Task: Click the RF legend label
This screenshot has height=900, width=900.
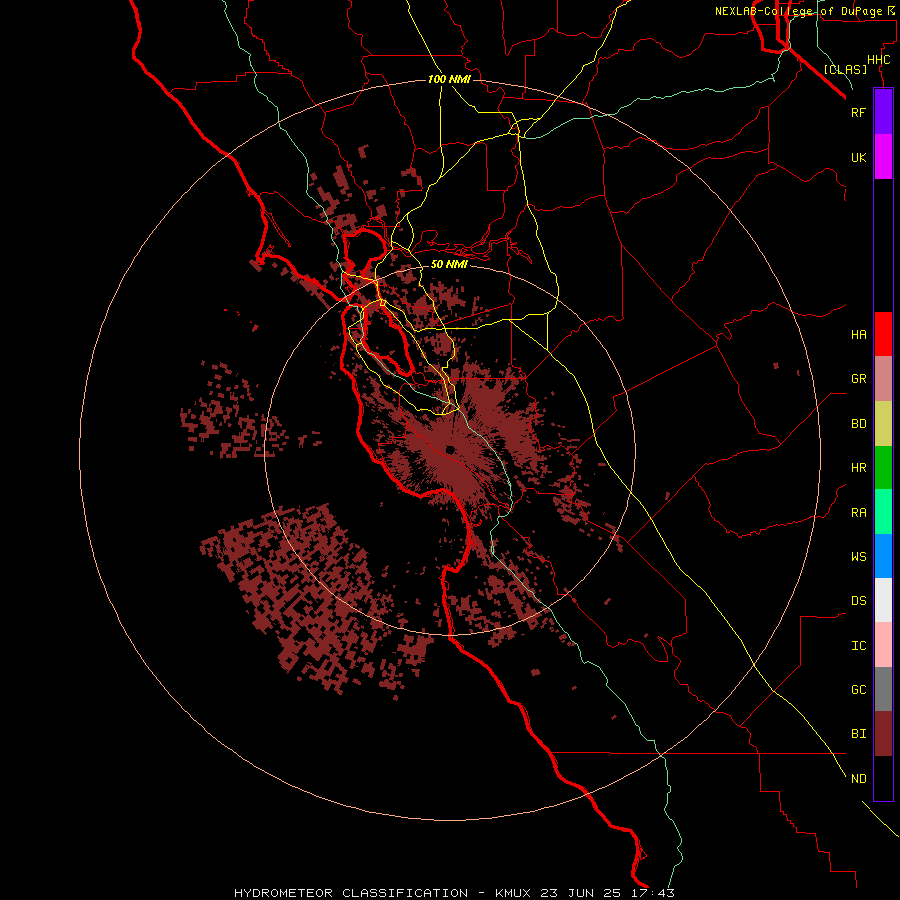Action: pyautogui.click(x=858, y=112)
